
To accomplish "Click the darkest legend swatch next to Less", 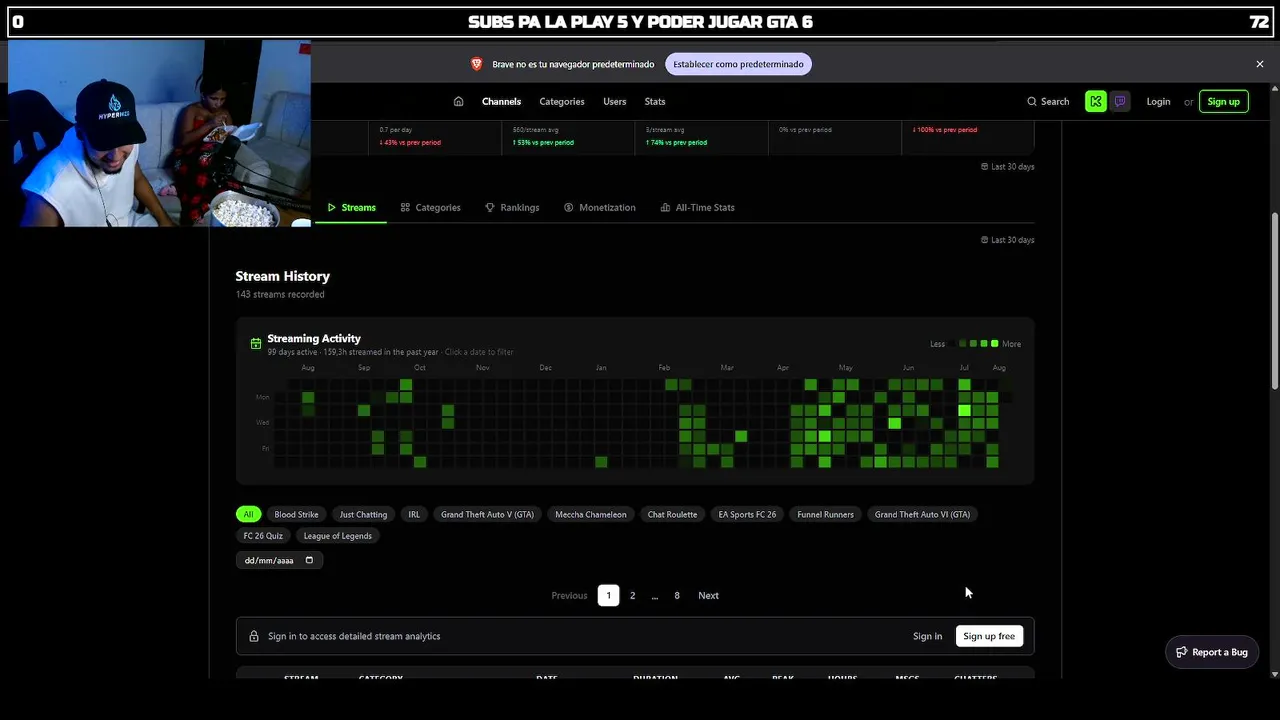I will [953, 344].
